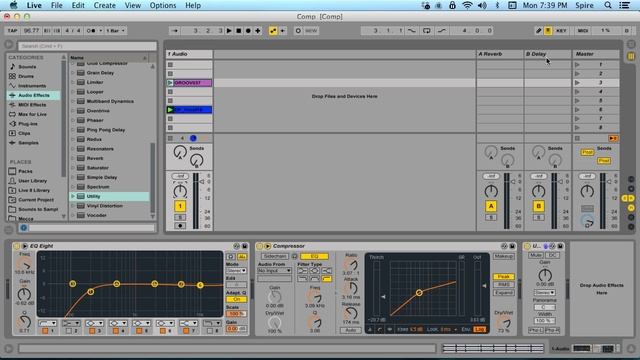
Task: Click the browser search field
Action: (87, 46)
